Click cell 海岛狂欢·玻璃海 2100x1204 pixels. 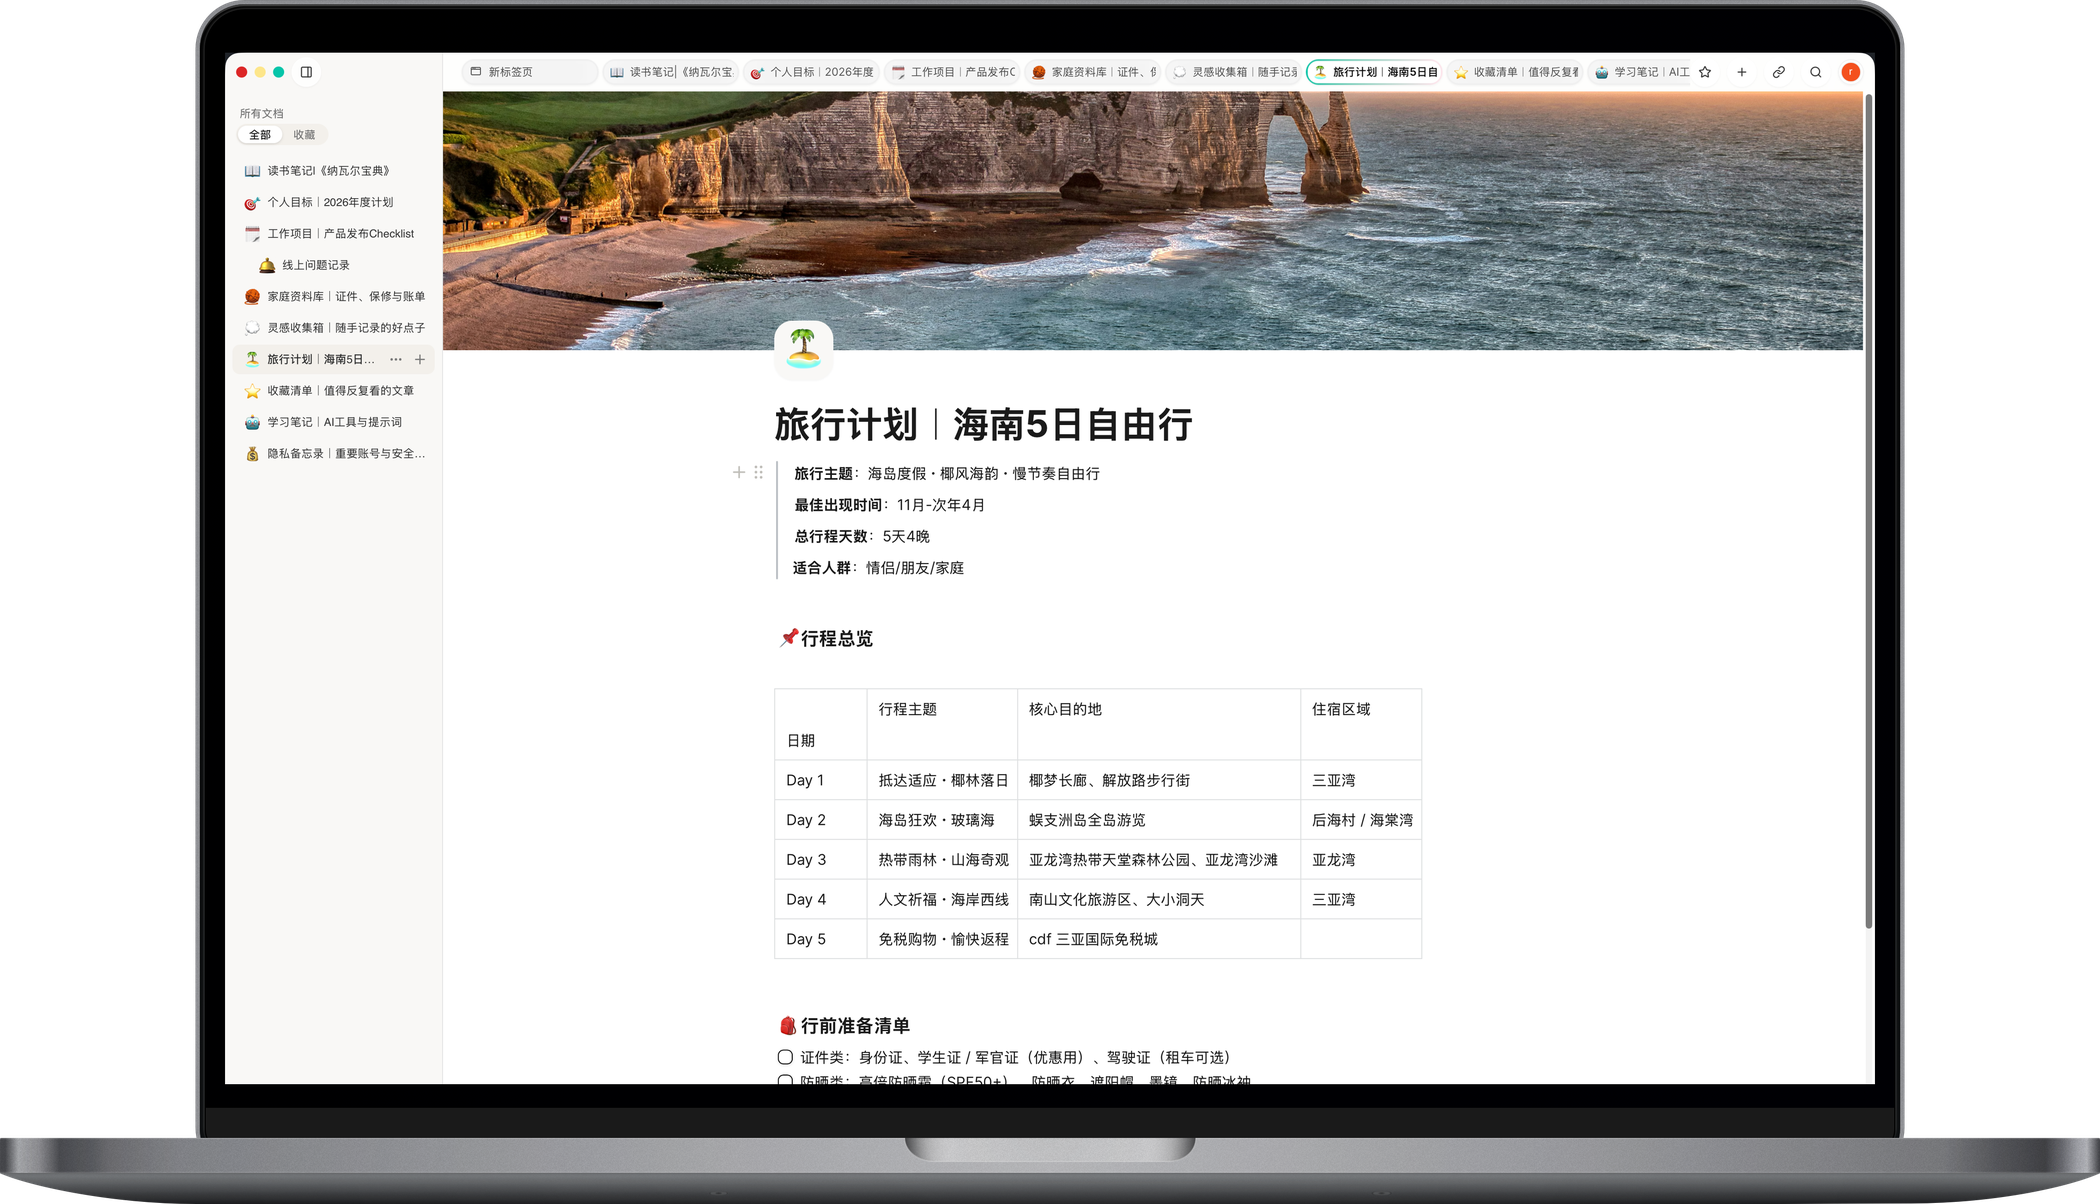(942, 820)
